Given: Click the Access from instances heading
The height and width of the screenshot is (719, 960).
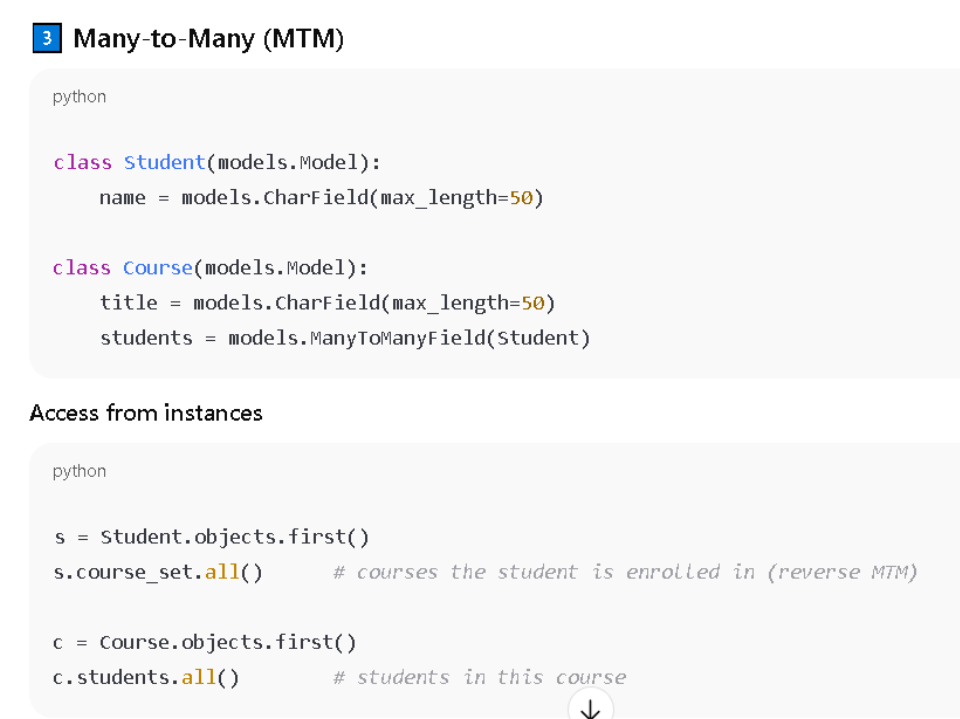Looking at the screenshot, I should click(x=146, y=413).
